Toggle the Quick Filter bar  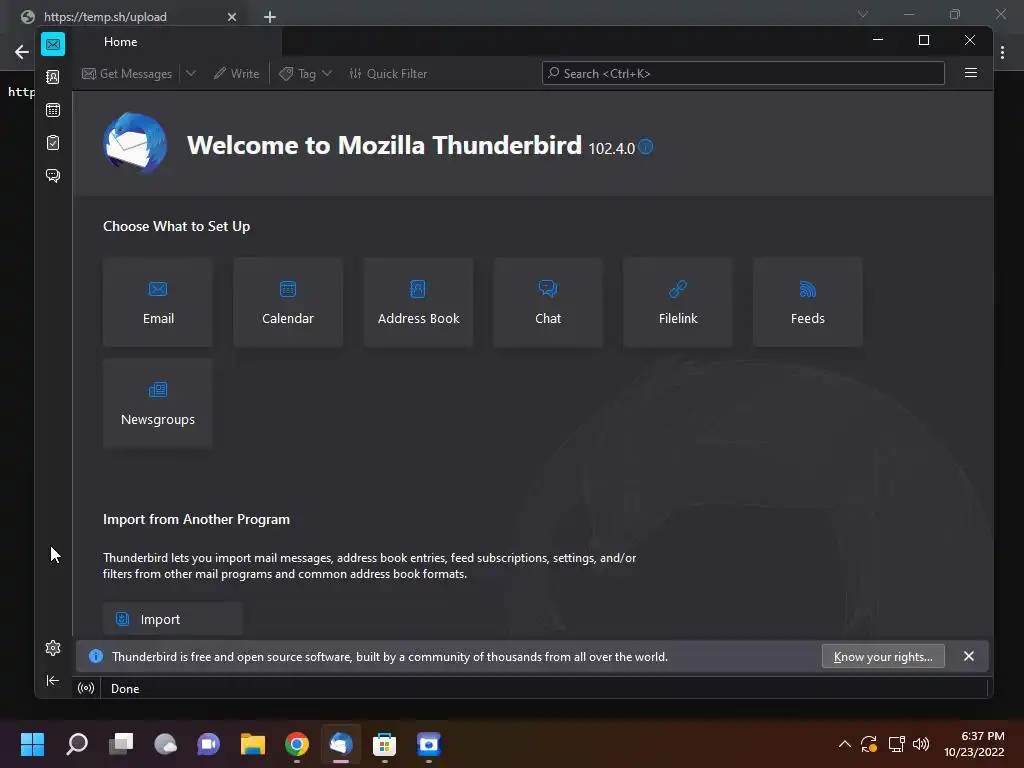pyautogui.click(x=388, y=74)
